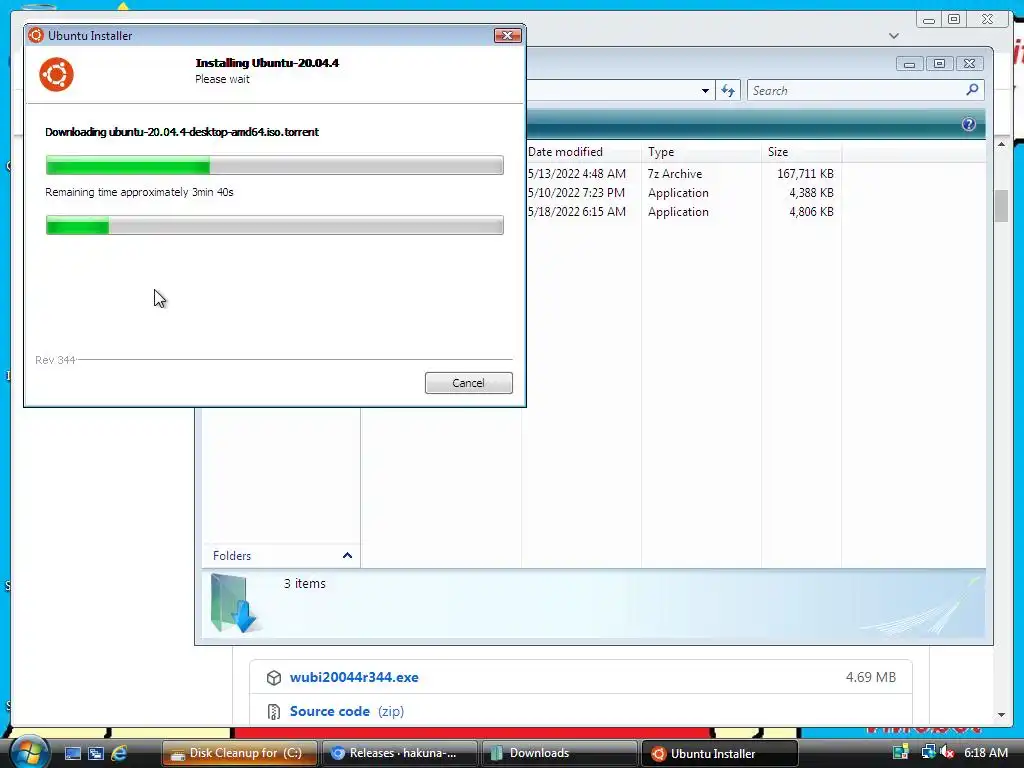Switch to Releases · hakuna Chrome taskbar button

click(400, 753)
